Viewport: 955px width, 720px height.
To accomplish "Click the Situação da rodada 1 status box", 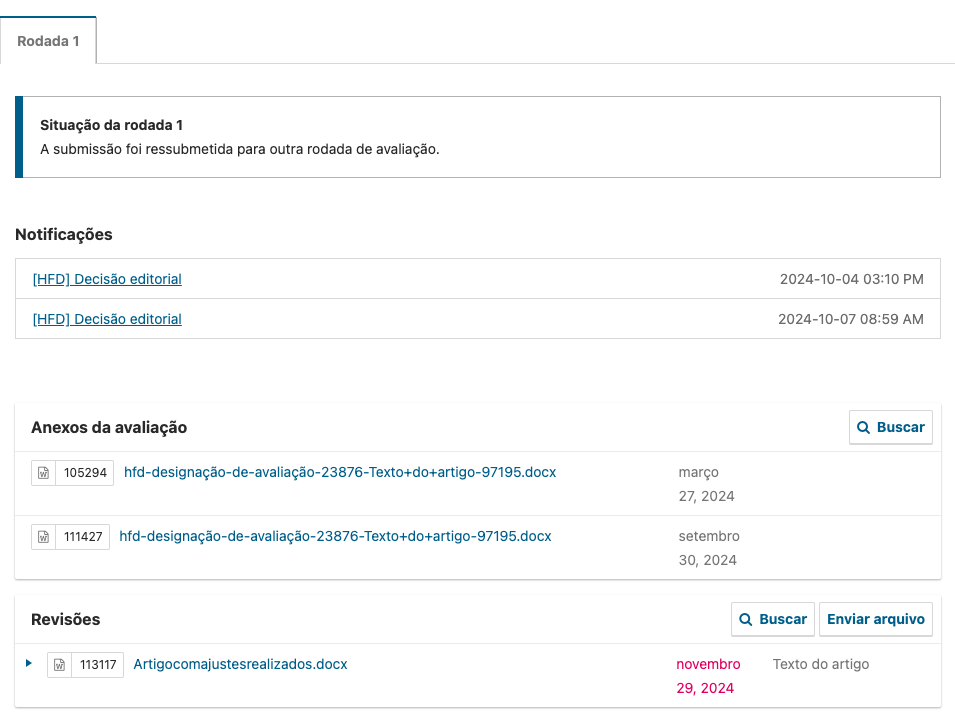I will pos(480,137).
